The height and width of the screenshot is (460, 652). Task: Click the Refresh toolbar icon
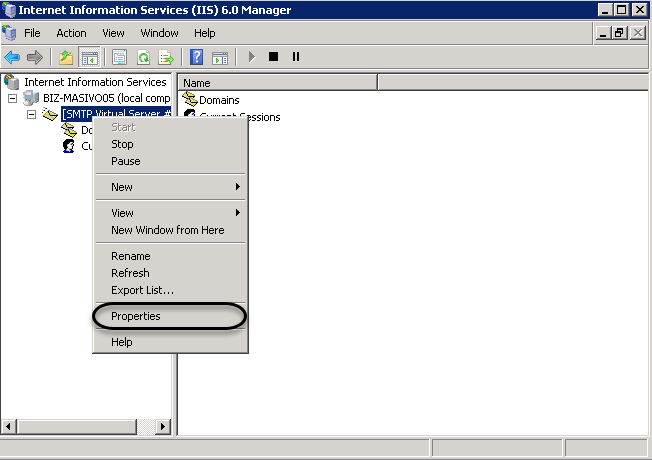[143, 57]
